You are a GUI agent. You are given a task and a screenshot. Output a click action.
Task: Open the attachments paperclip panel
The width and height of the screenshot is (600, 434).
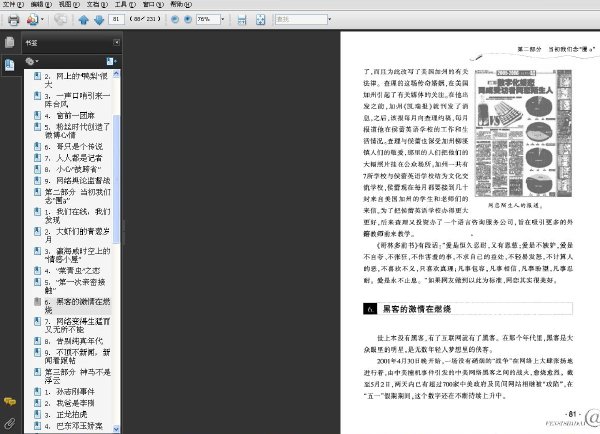point(10,423)
